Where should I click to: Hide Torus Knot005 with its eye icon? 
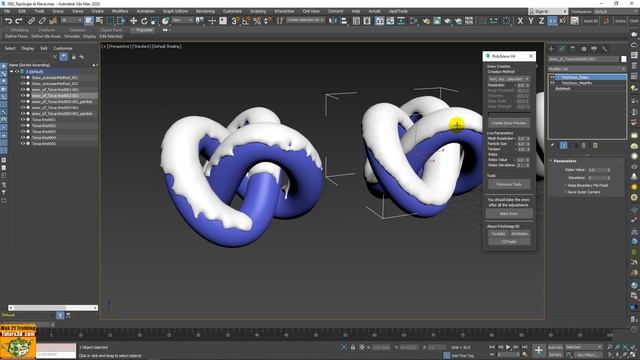click(x=23, y=144)
